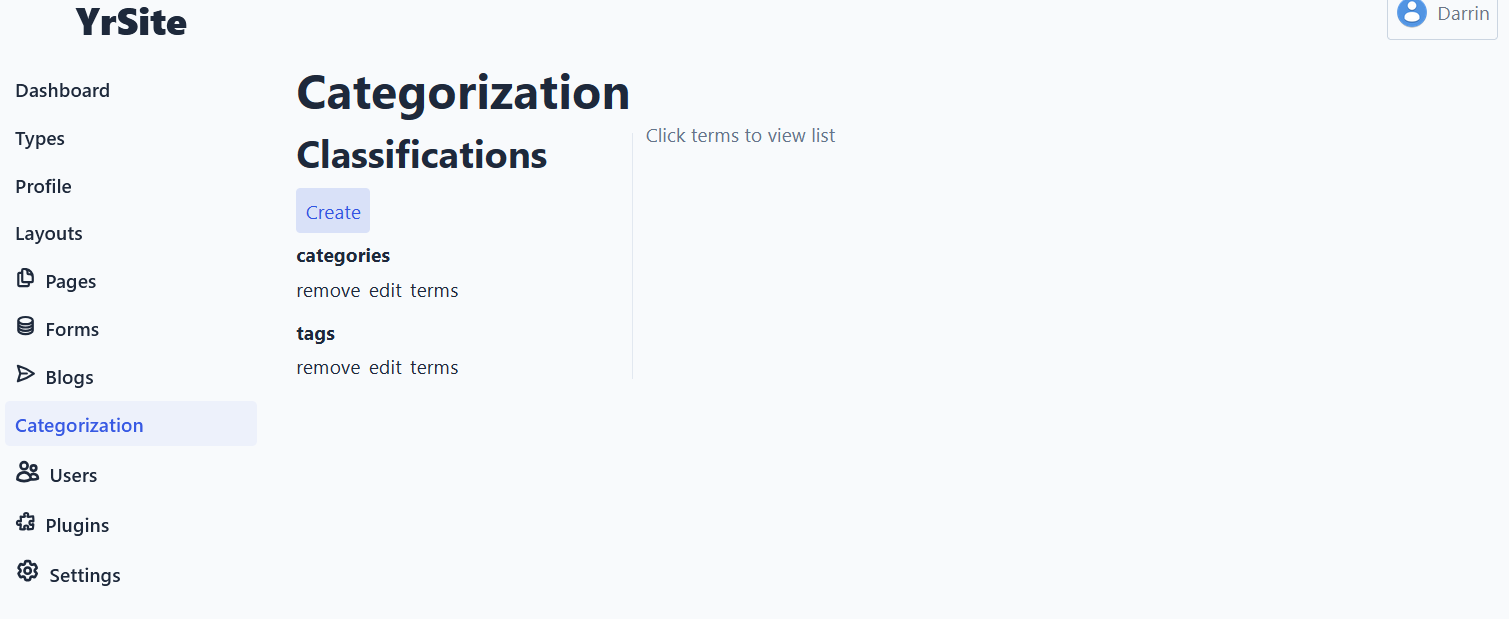Click the Blogs paper-plane icon
The width and height of the screenshot is (1509, 619).
[x=26, y=375]
